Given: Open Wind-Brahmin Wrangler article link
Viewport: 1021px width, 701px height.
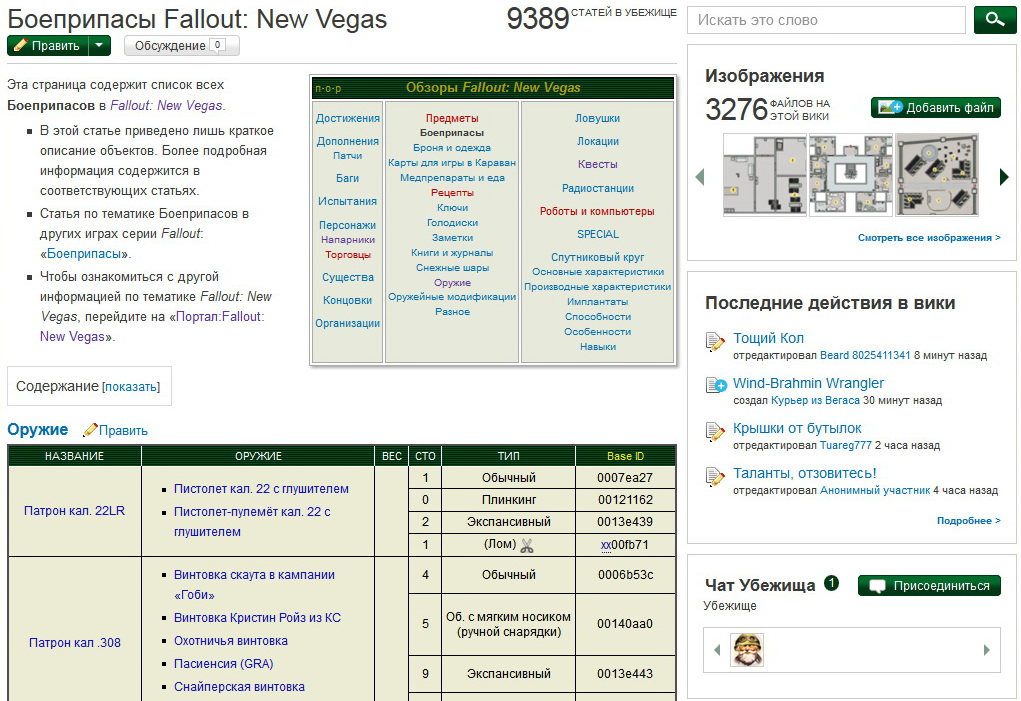Looking at the screenshot, I should click(x=809, y=383).
